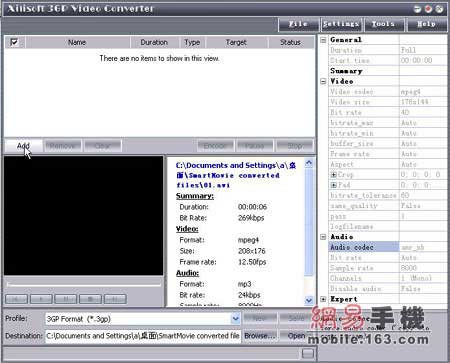
Task: Click the pause button under preview
Action: click(x=66, y=299)
